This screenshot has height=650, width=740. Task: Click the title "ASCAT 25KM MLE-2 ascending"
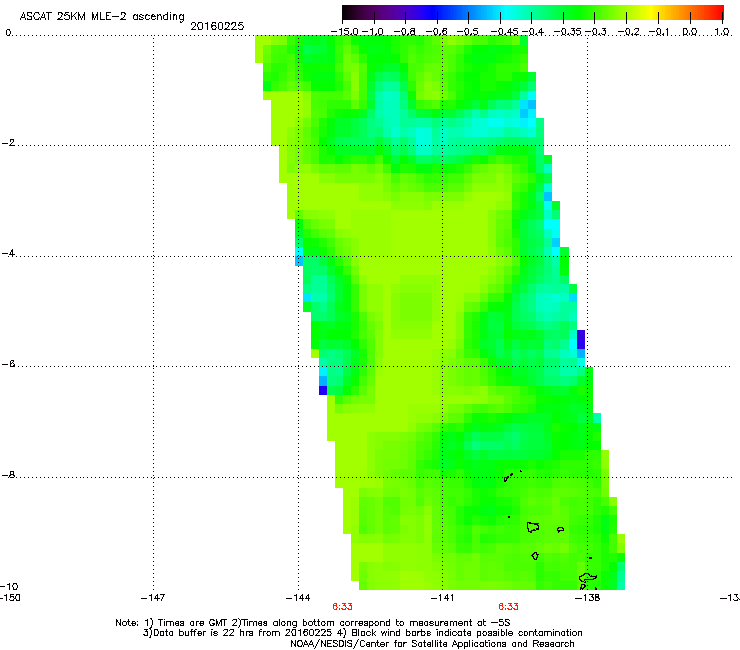click(x=102, y=16)
